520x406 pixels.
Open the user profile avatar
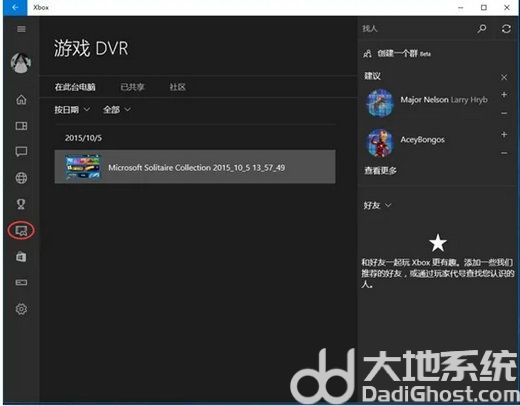[x=21, y=63]
